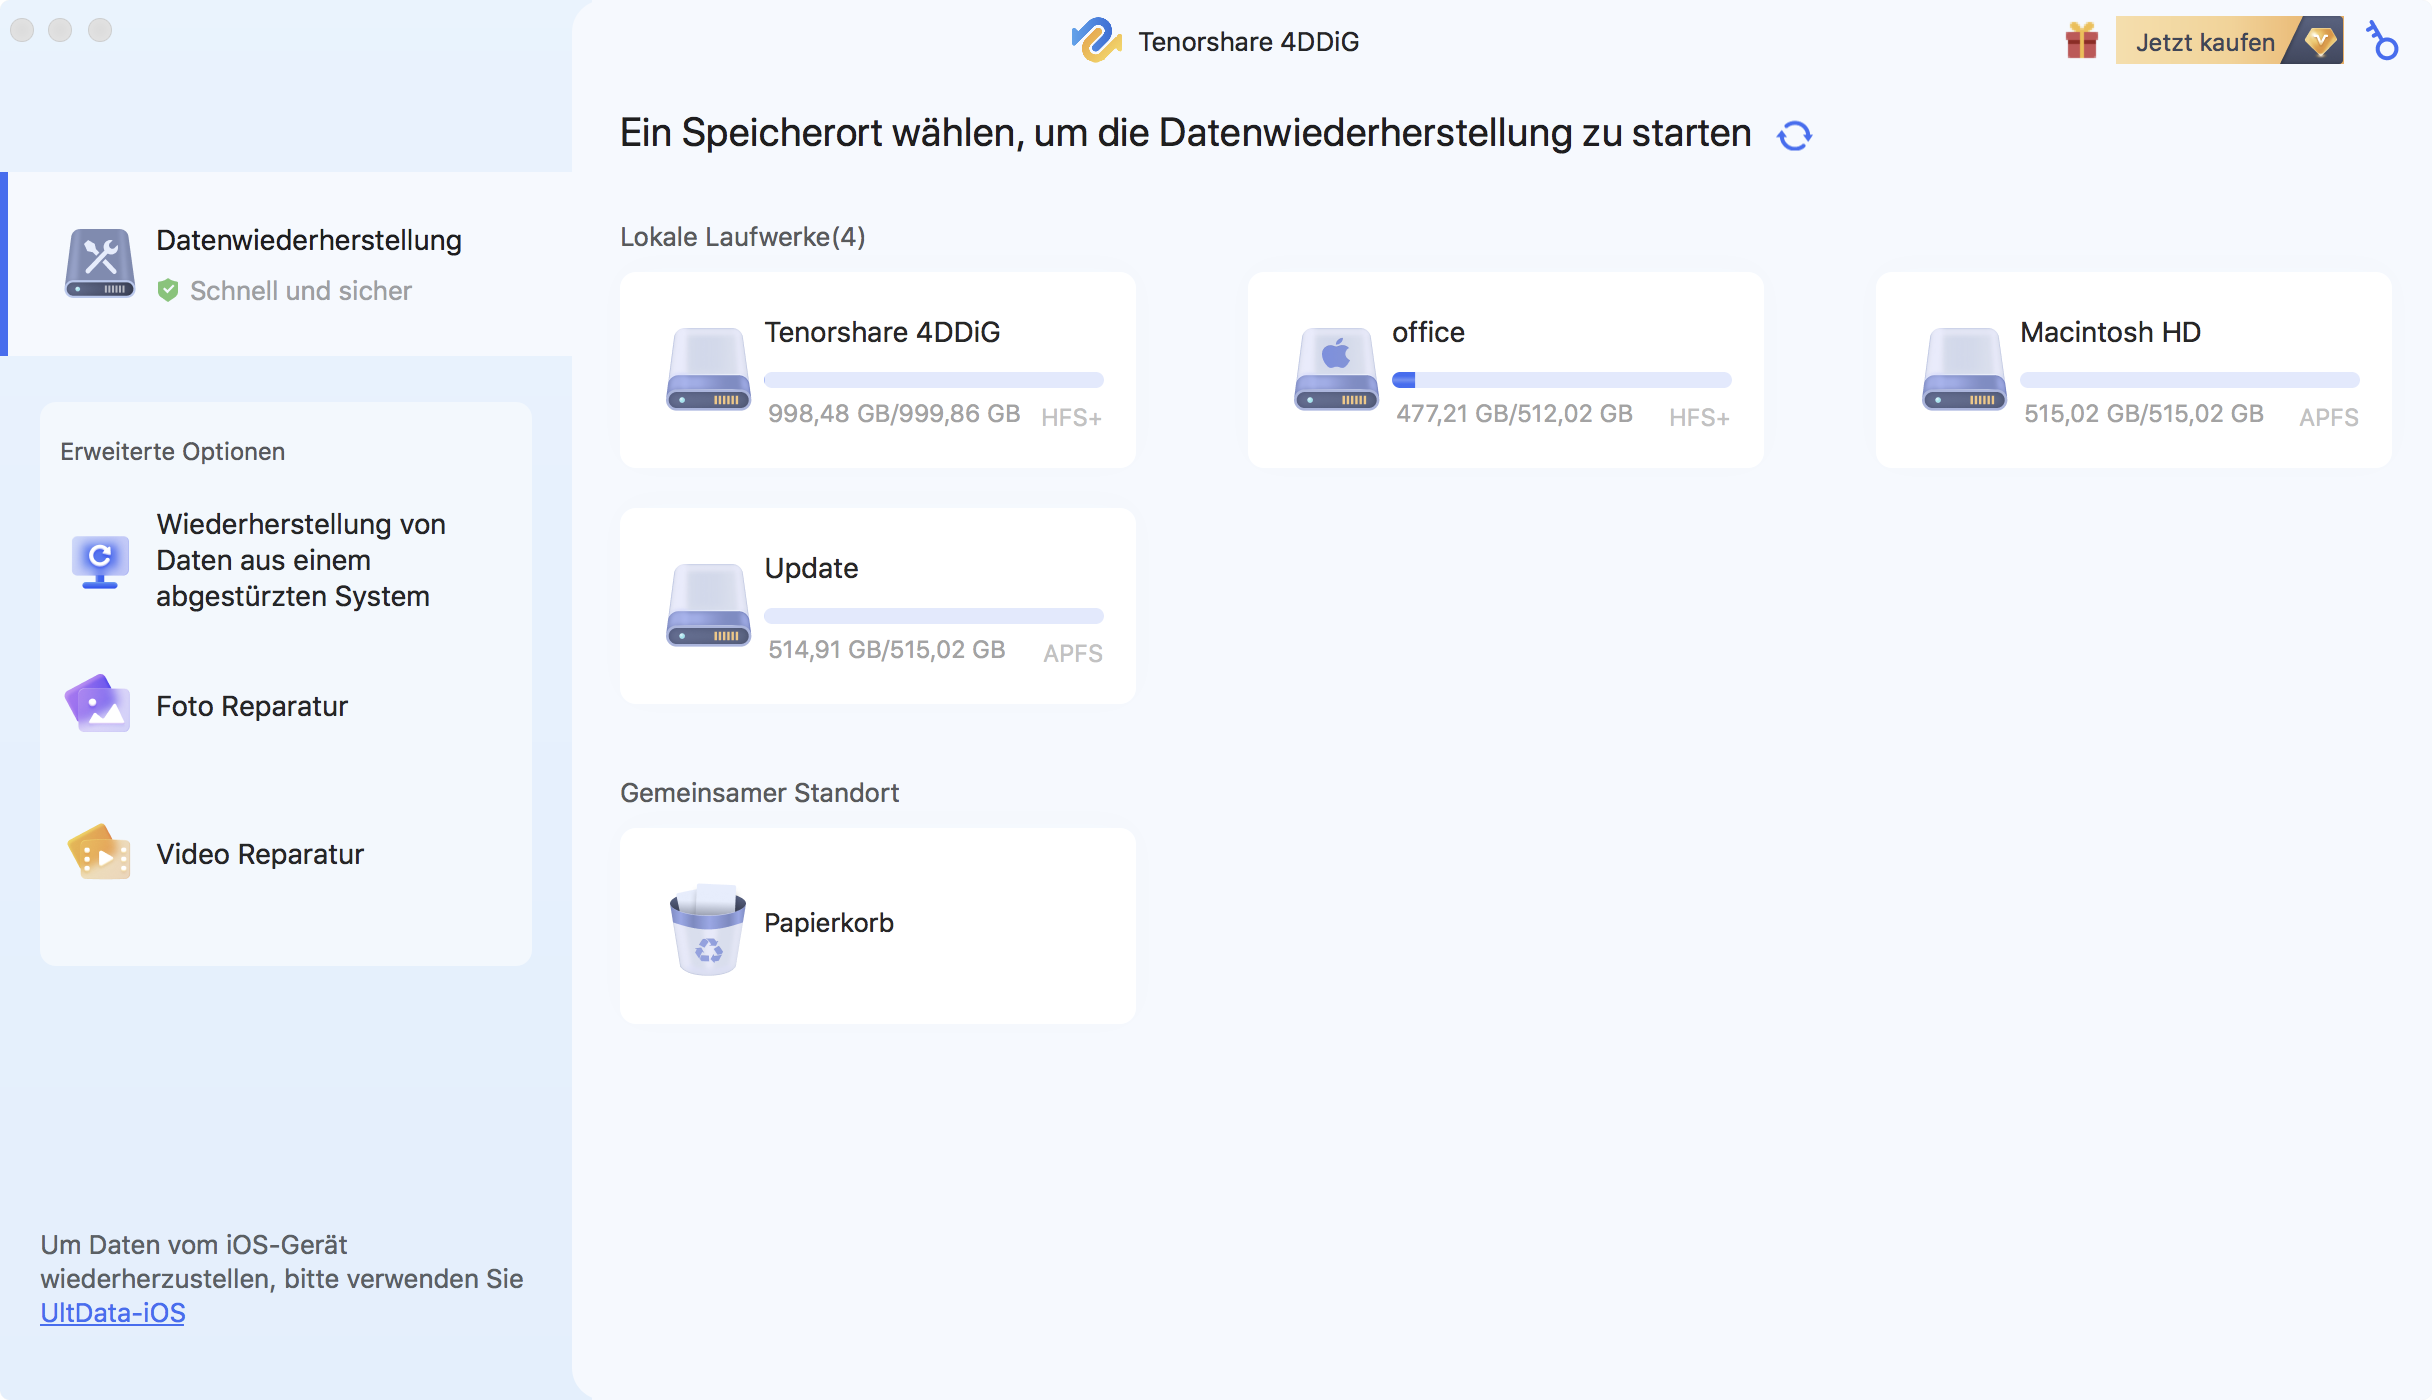Image resolution: width=2432 pixels, height=1400 pixels.
Task: Click the Papierkorb label
Action: coord(829,922)
